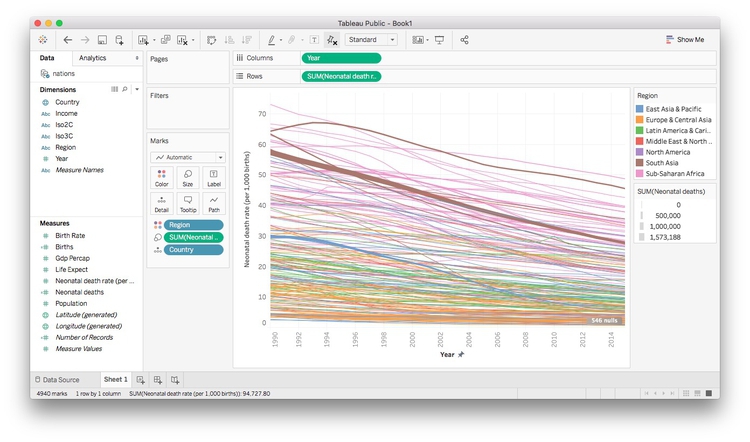Switch the Dimensions list view icon

(114, 89)
